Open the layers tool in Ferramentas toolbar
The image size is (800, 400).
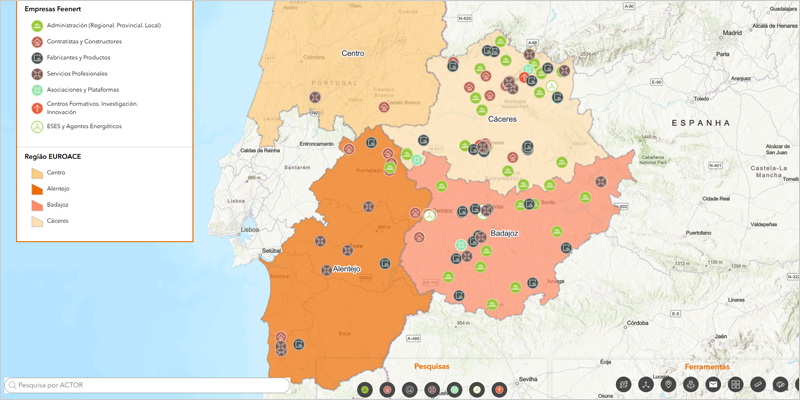tap(781, 385)
